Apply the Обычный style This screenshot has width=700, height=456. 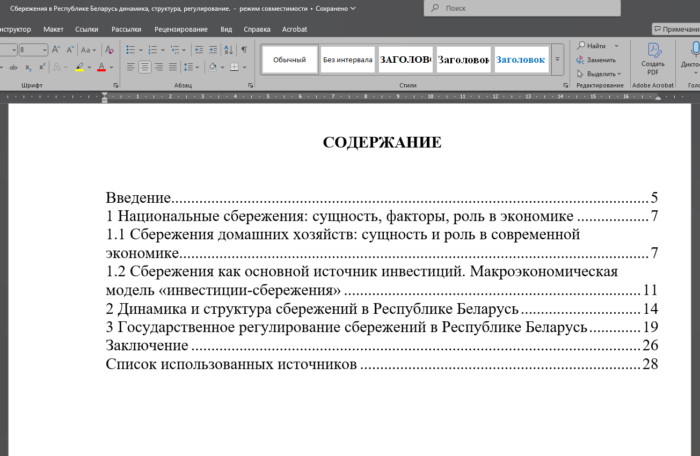coord(290,59)
